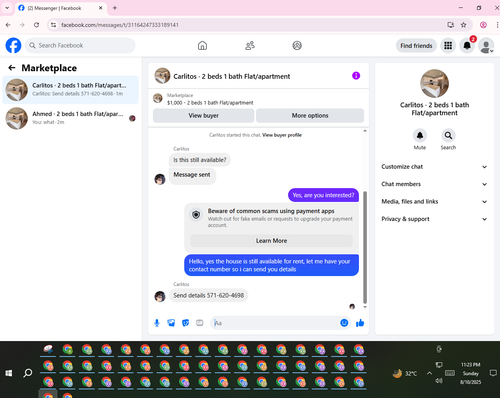Reload the page in the browser
The width and height of the screenshot is (500, 398).
click(x=36, y=25)
